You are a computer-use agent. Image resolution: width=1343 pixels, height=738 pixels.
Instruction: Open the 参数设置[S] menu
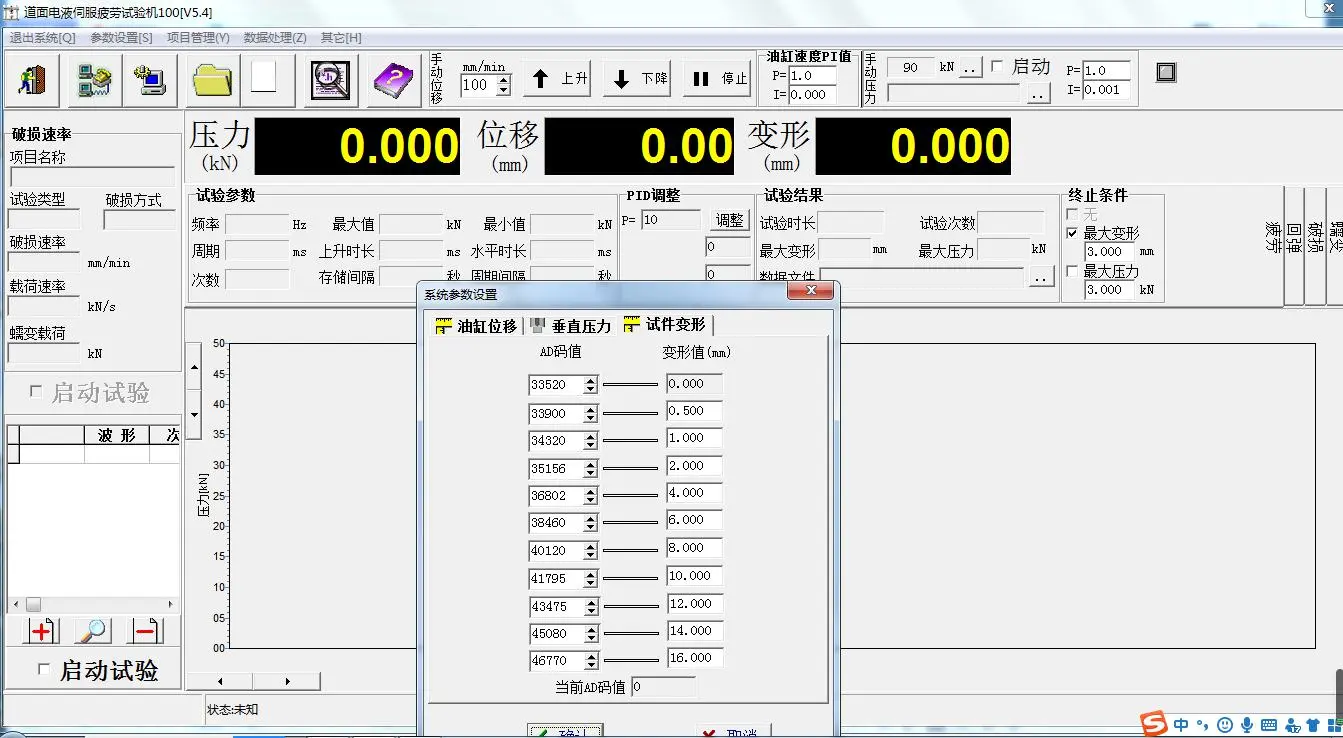click(121, 37)
